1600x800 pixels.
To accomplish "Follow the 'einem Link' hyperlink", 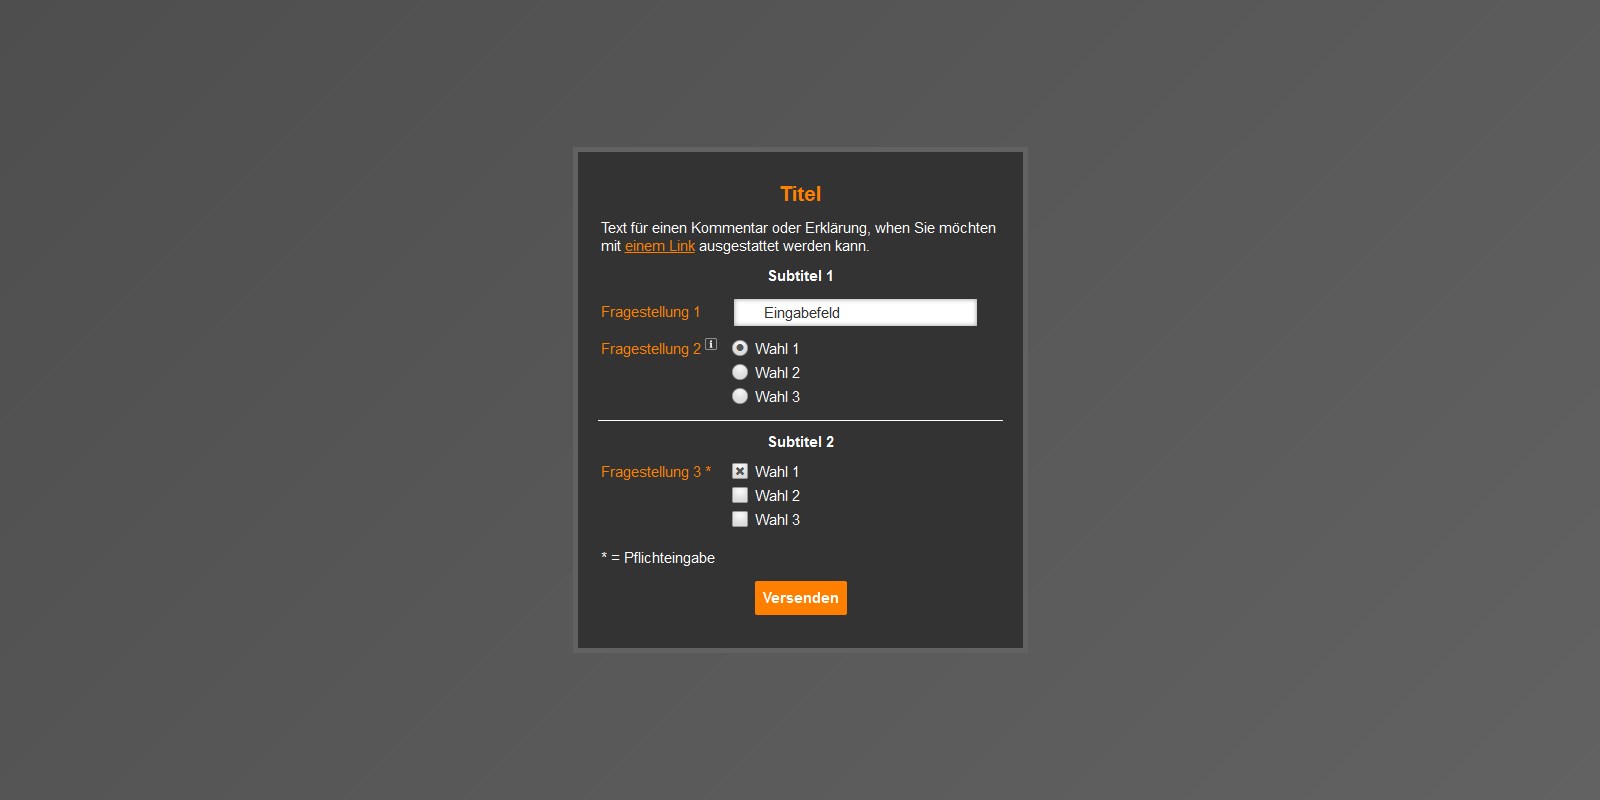I will 660,246.
